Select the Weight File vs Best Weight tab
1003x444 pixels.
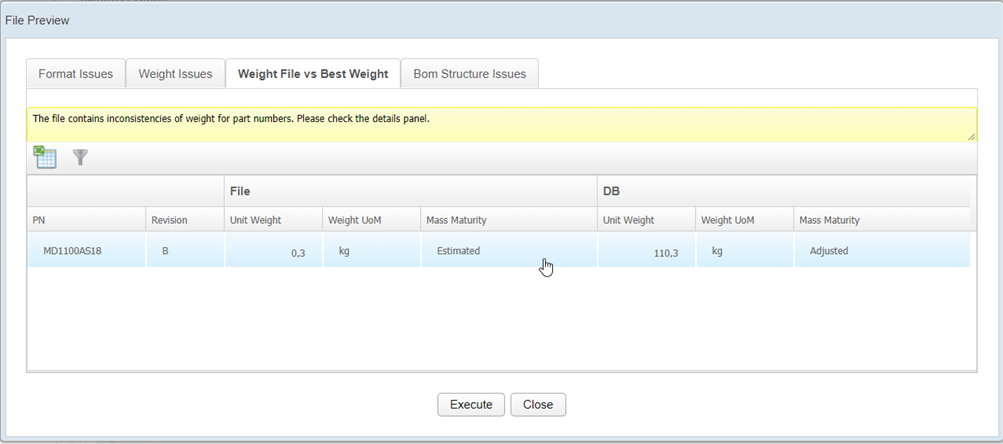pos(313,74)
